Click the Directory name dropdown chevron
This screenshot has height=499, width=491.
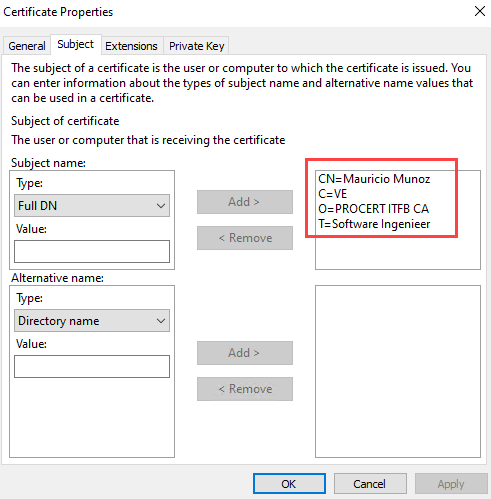point(161,321)
